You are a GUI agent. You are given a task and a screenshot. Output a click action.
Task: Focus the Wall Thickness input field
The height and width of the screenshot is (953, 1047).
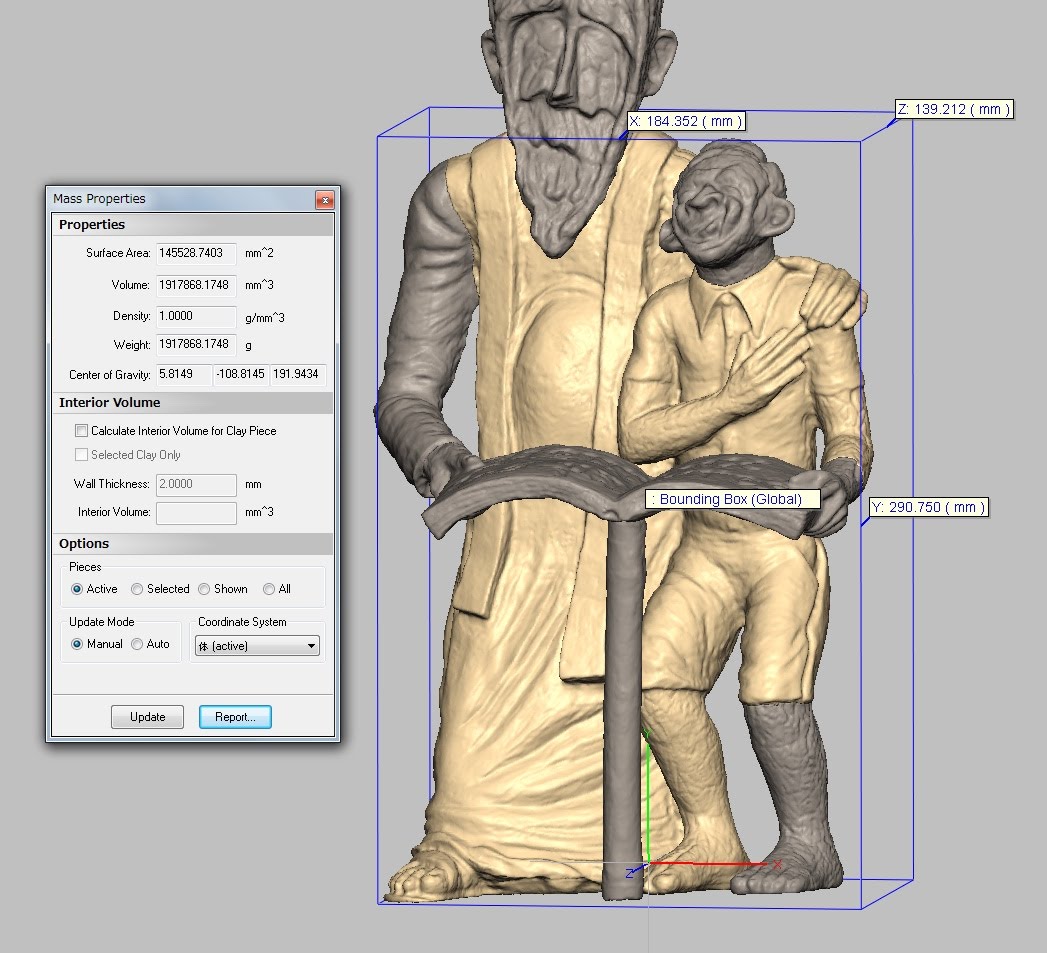(x=196, y=484)
